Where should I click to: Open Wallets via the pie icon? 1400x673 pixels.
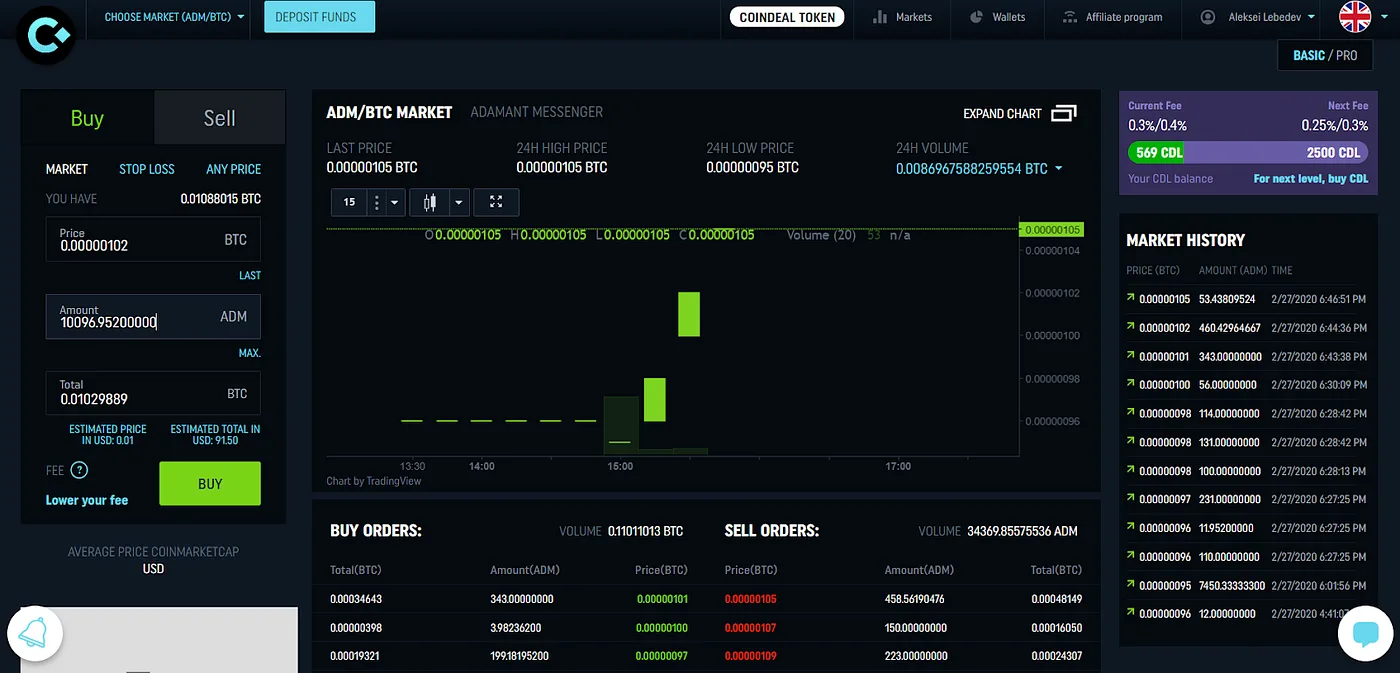(x=975, y=17)
